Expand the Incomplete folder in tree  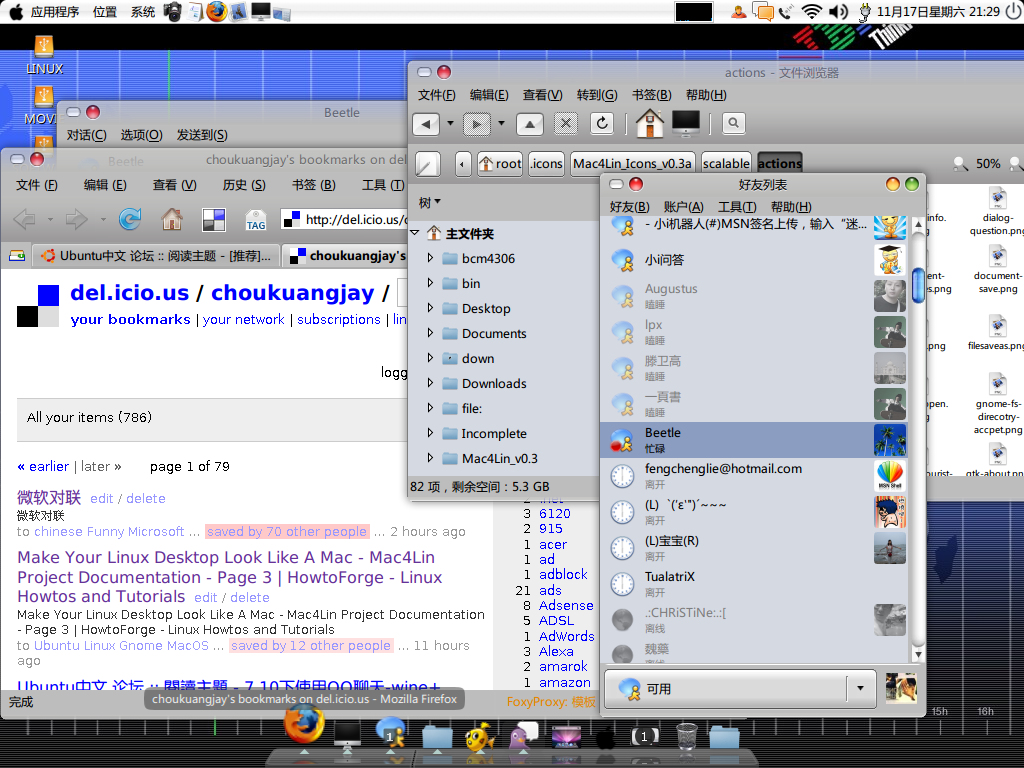click(x=430, y=433)
